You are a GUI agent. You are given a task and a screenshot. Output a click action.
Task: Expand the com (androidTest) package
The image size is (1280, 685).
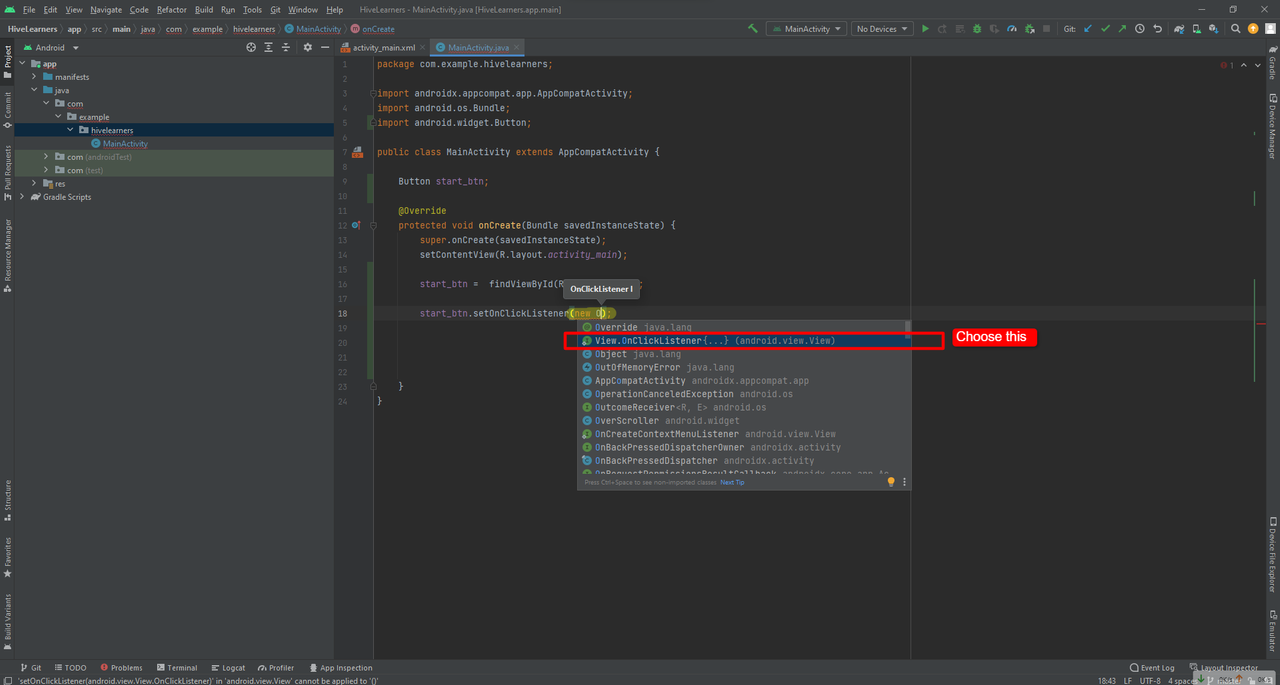46,157
